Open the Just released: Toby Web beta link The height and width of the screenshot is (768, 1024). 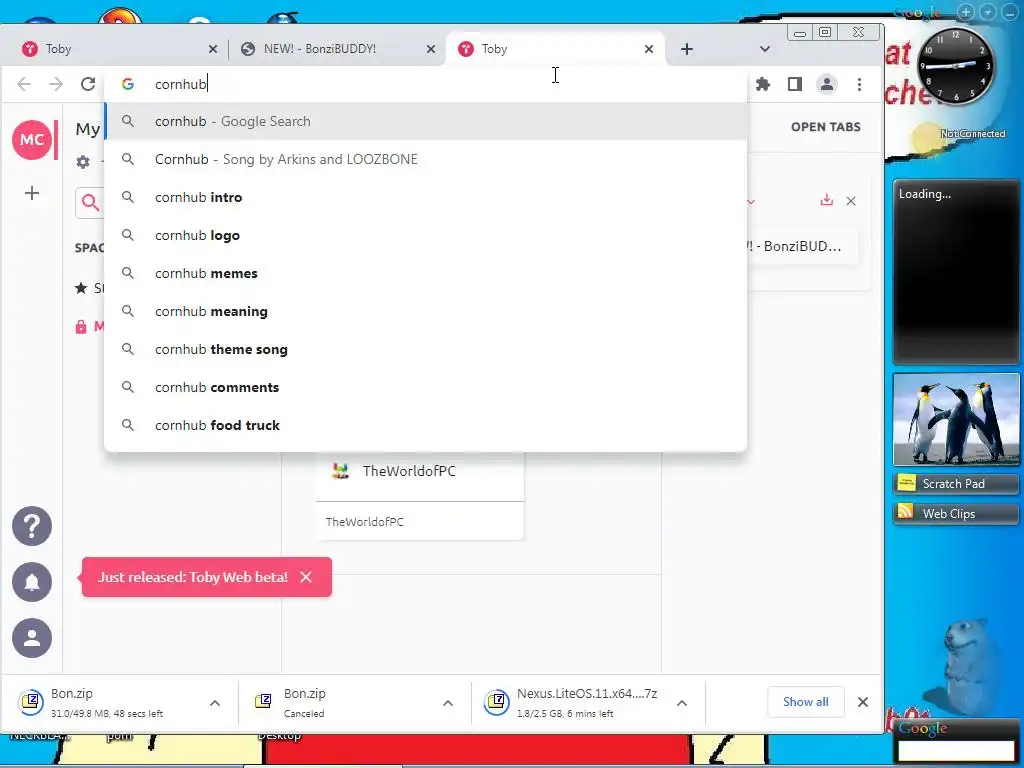coord(193,577)
